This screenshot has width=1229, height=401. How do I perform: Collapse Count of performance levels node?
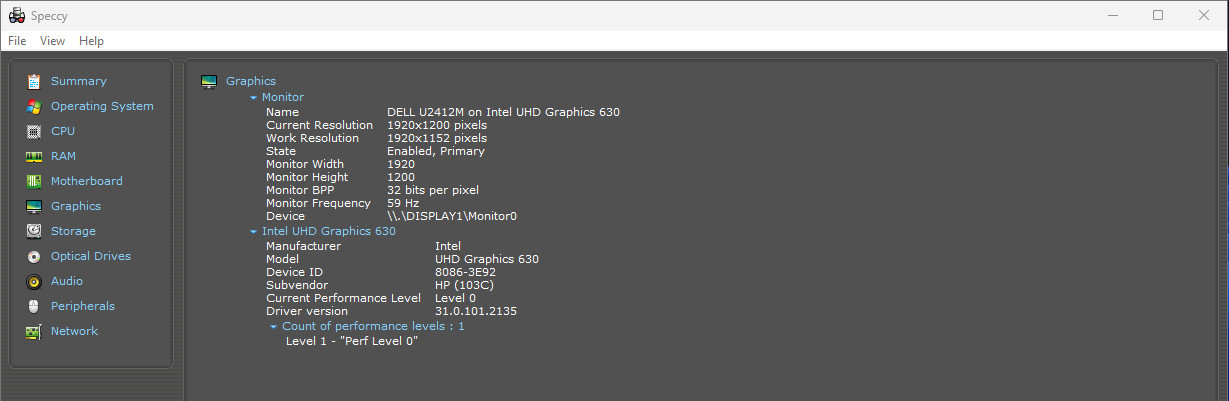click(x=274, y=326)
